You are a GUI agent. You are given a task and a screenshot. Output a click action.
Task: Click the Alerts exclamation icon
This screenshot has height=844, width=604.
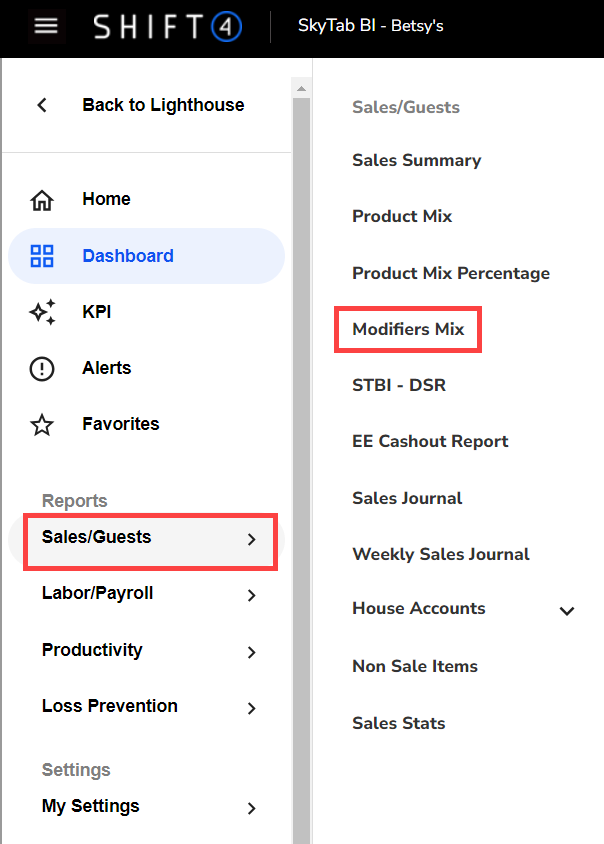click(x=42, y=369)
